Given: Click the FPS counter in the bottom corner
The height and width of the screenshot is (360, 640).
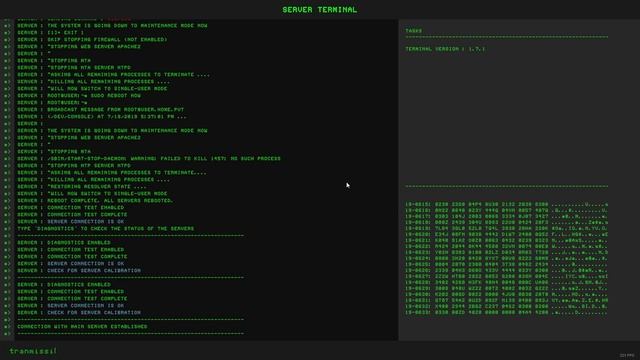Looking at the screenshot, I should 627,356.
